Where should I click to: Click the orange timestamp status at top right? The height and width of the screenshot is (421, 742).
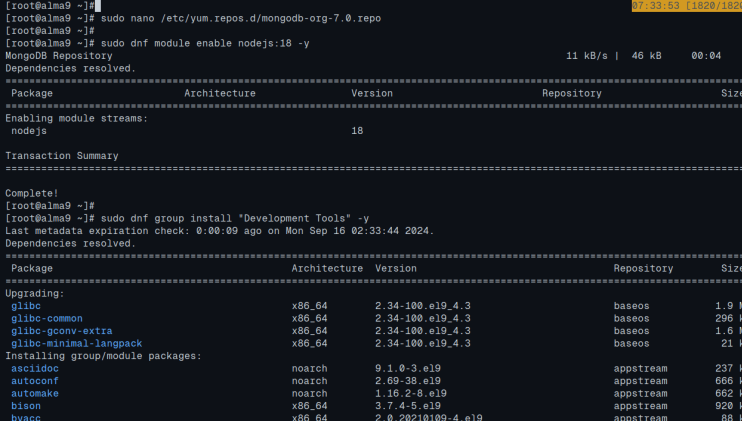coord(686,6)
